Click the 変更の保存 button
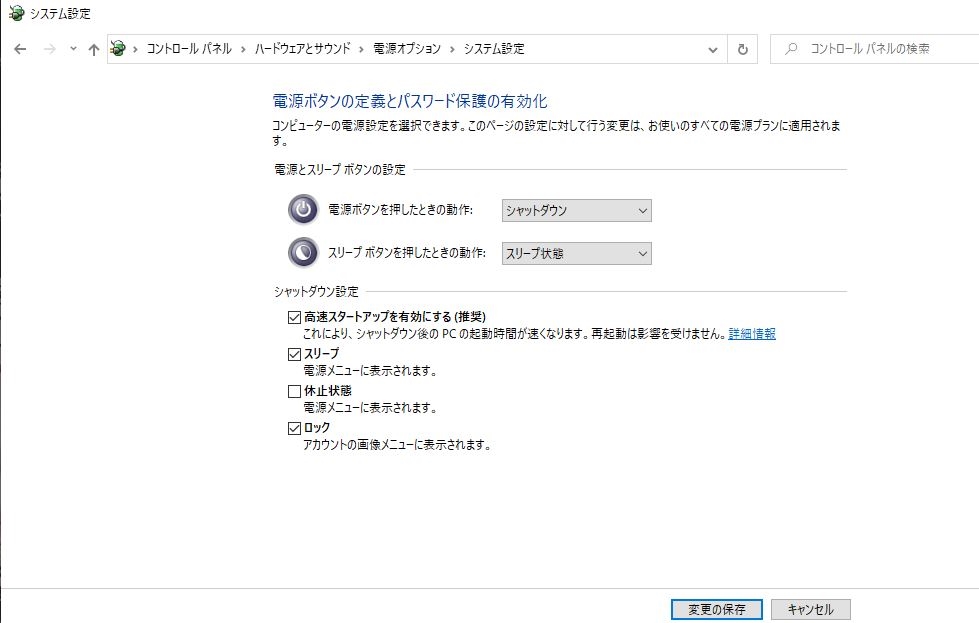Image resolution: width=979 pixels, height=623 pixels. click(717, 609)
